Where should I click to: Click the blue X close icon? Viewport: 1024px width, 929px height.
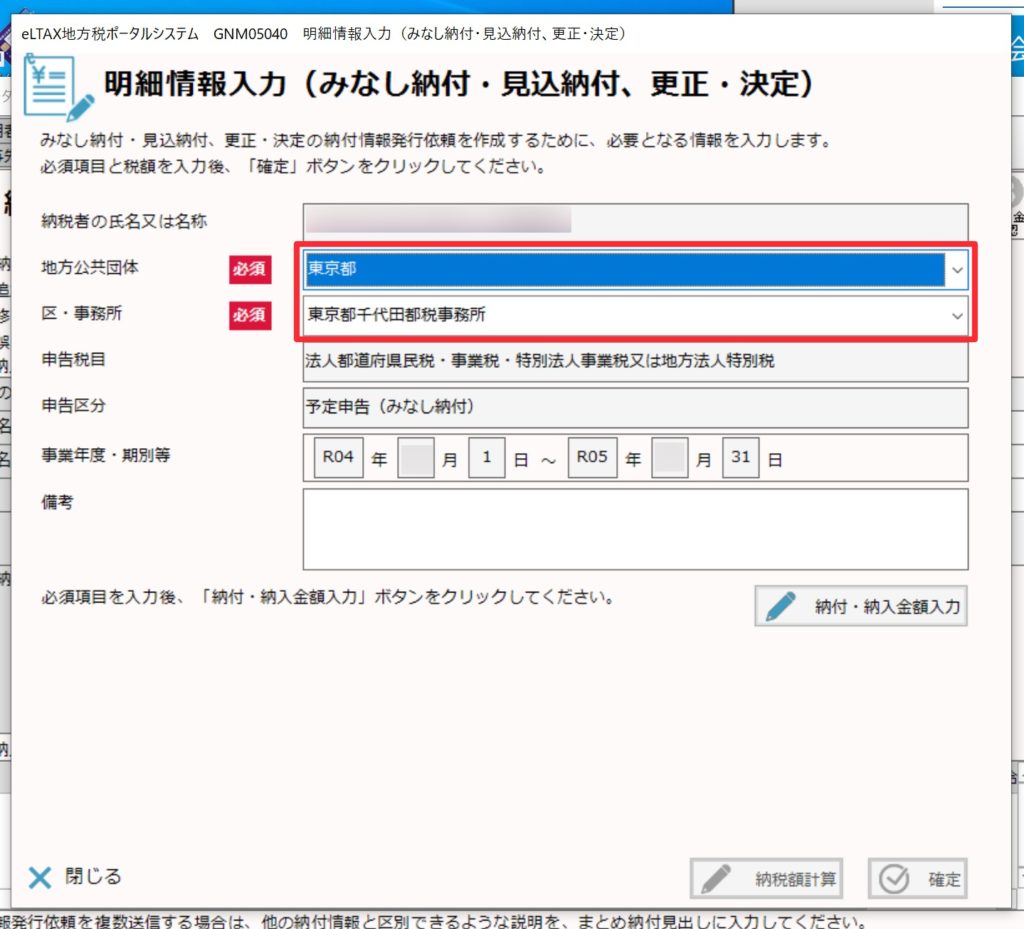point(39,878)
